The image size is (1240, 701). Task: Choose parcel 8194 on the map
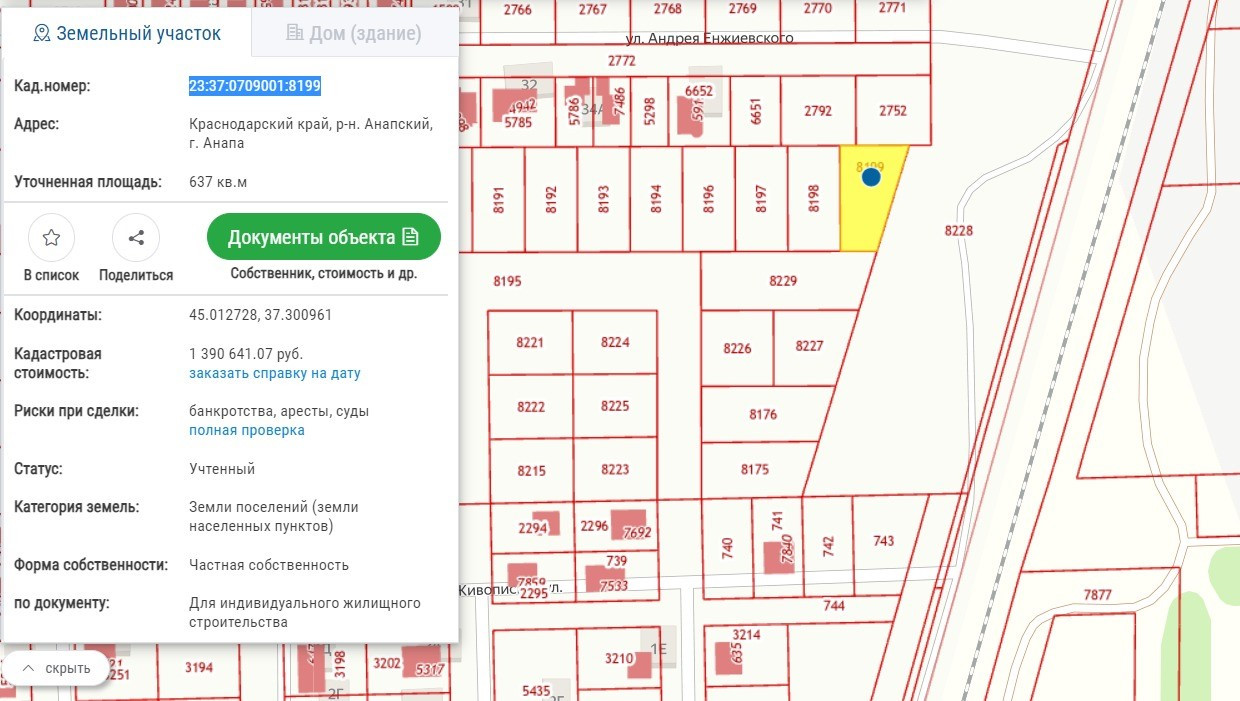(x=656, y=199)
